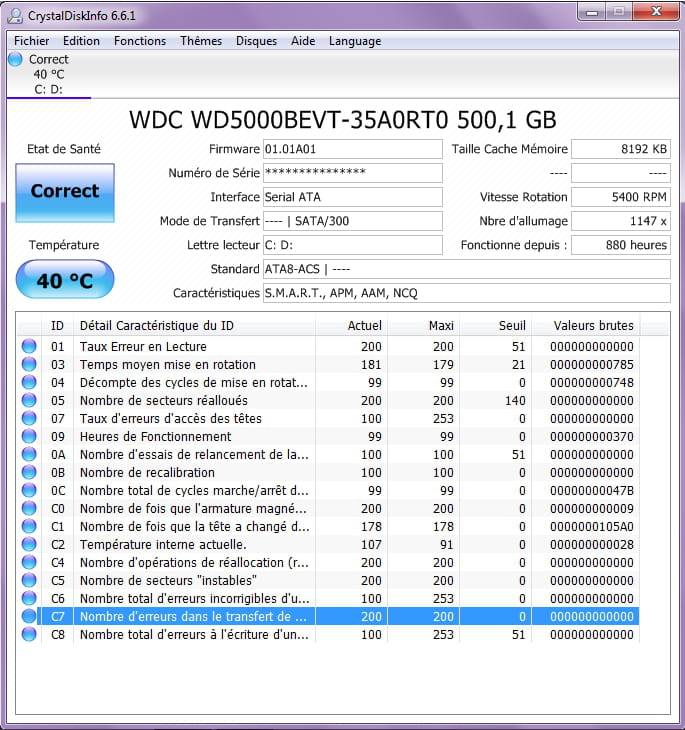Click the Firmware field showing 01.01A01
This screenshot has height=730, width=685.
point(352,149)
